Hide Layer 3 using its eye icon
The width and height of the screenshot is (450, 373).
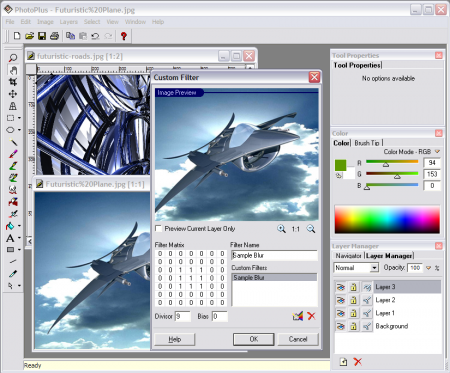[x=341, y=287]
